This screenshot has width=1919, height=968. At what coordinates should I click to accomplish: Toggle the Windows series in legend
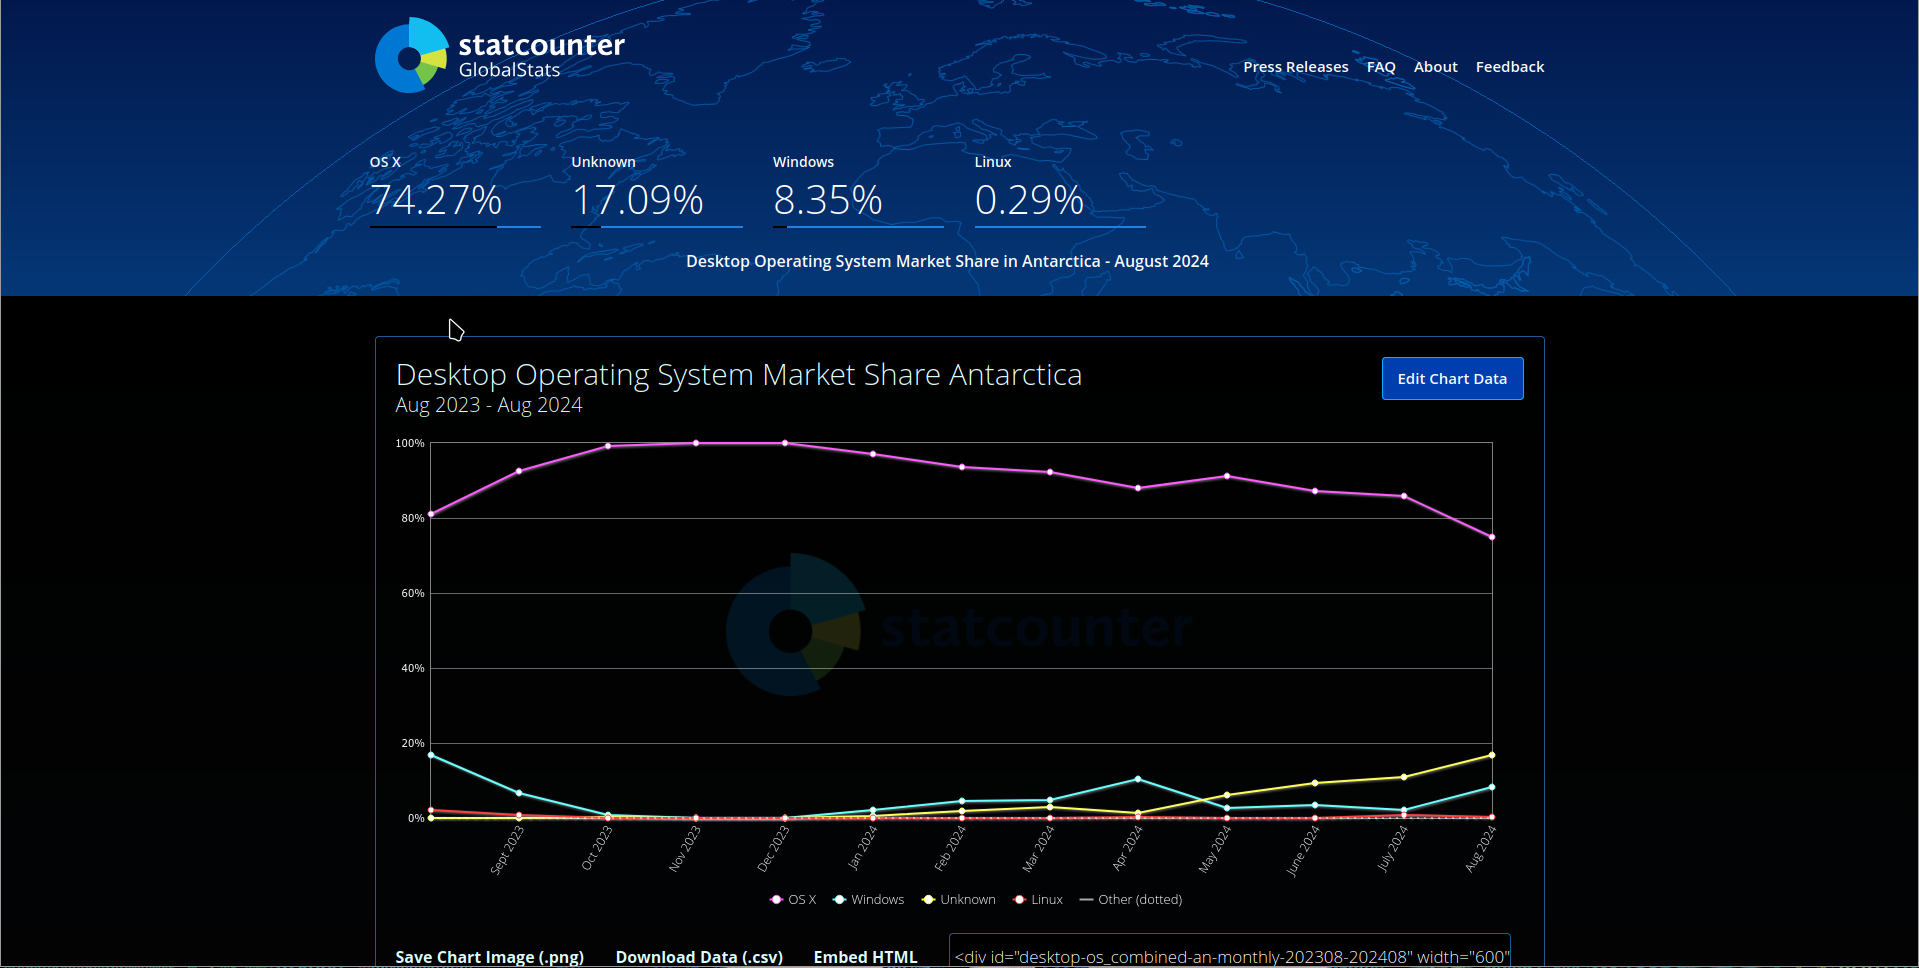point(868,900)
